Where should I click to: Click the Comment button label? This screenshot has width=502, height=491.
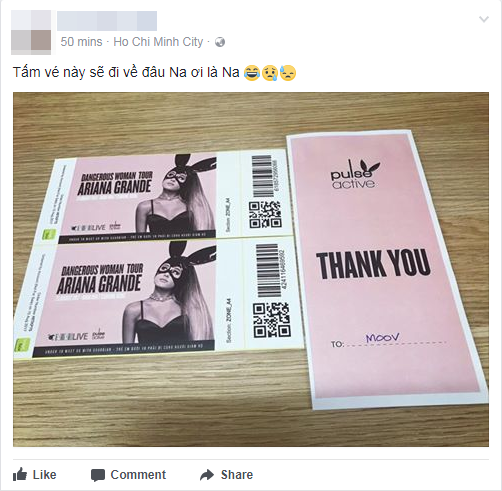[138, 475]
